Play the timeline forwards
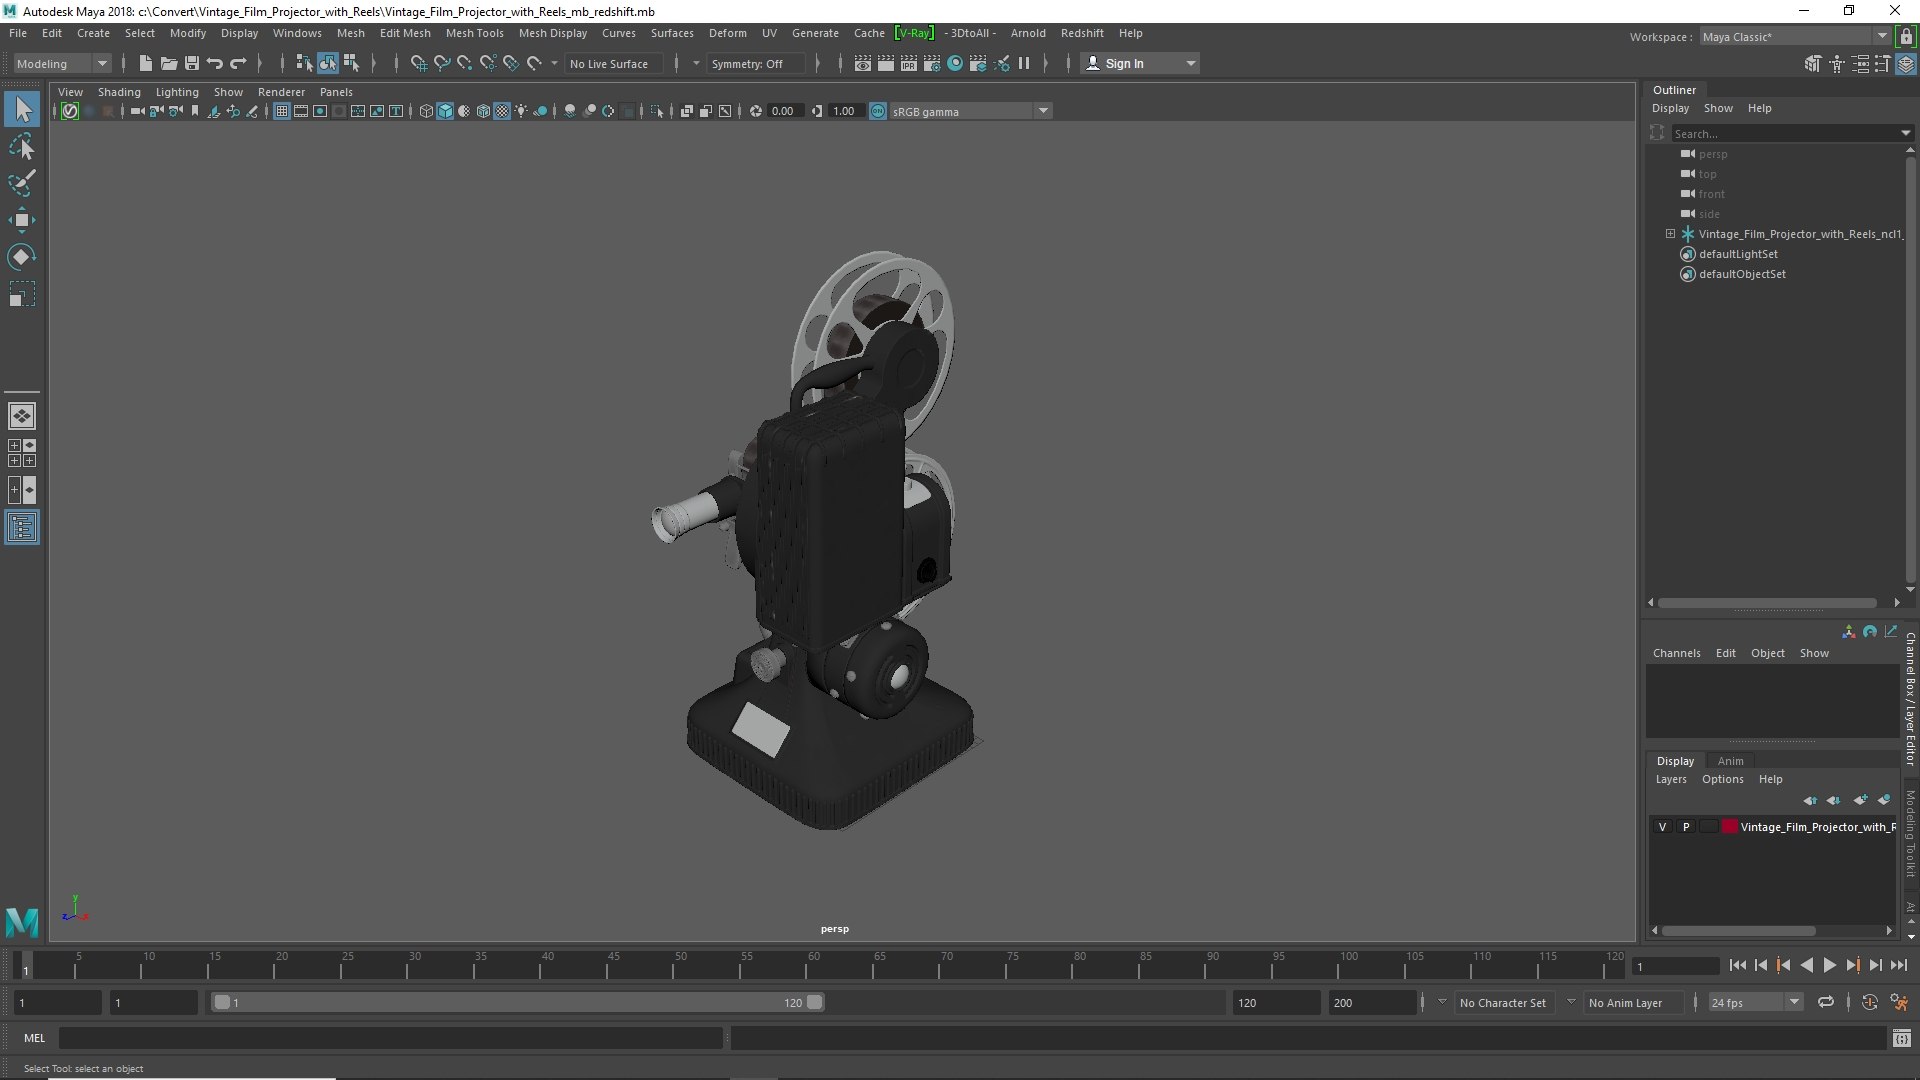 coord(1829,965)
